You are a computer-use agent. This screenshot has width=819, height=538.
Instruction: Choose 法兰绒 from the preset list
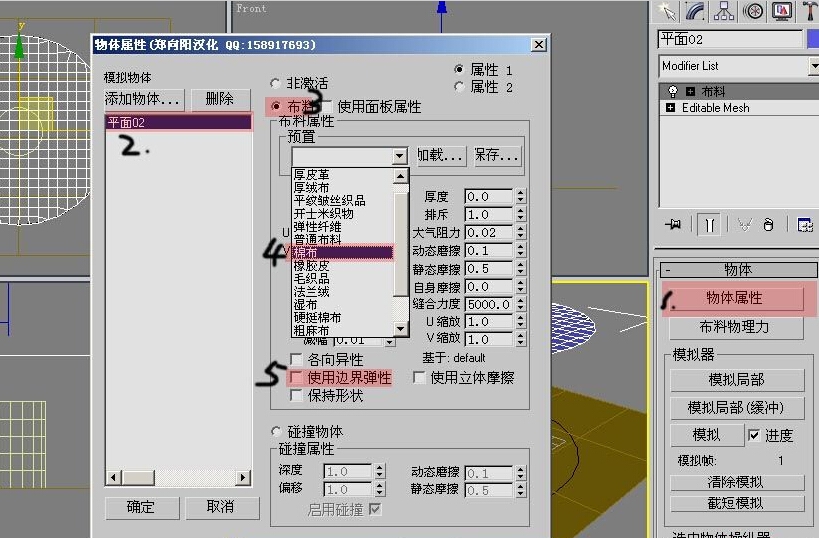[x=342, y=291]
